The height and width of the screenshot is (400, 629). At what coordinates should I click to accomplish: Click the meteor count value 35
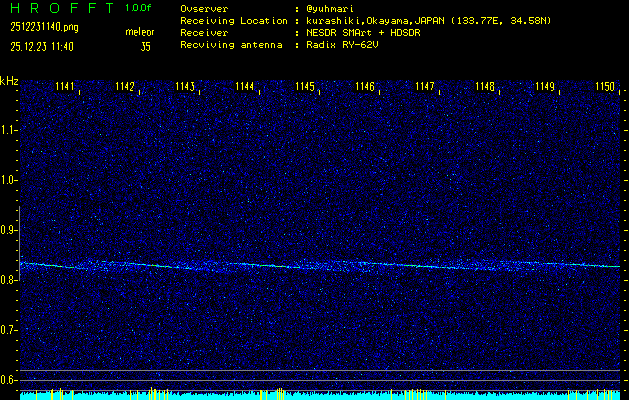(x=145, y=46)
